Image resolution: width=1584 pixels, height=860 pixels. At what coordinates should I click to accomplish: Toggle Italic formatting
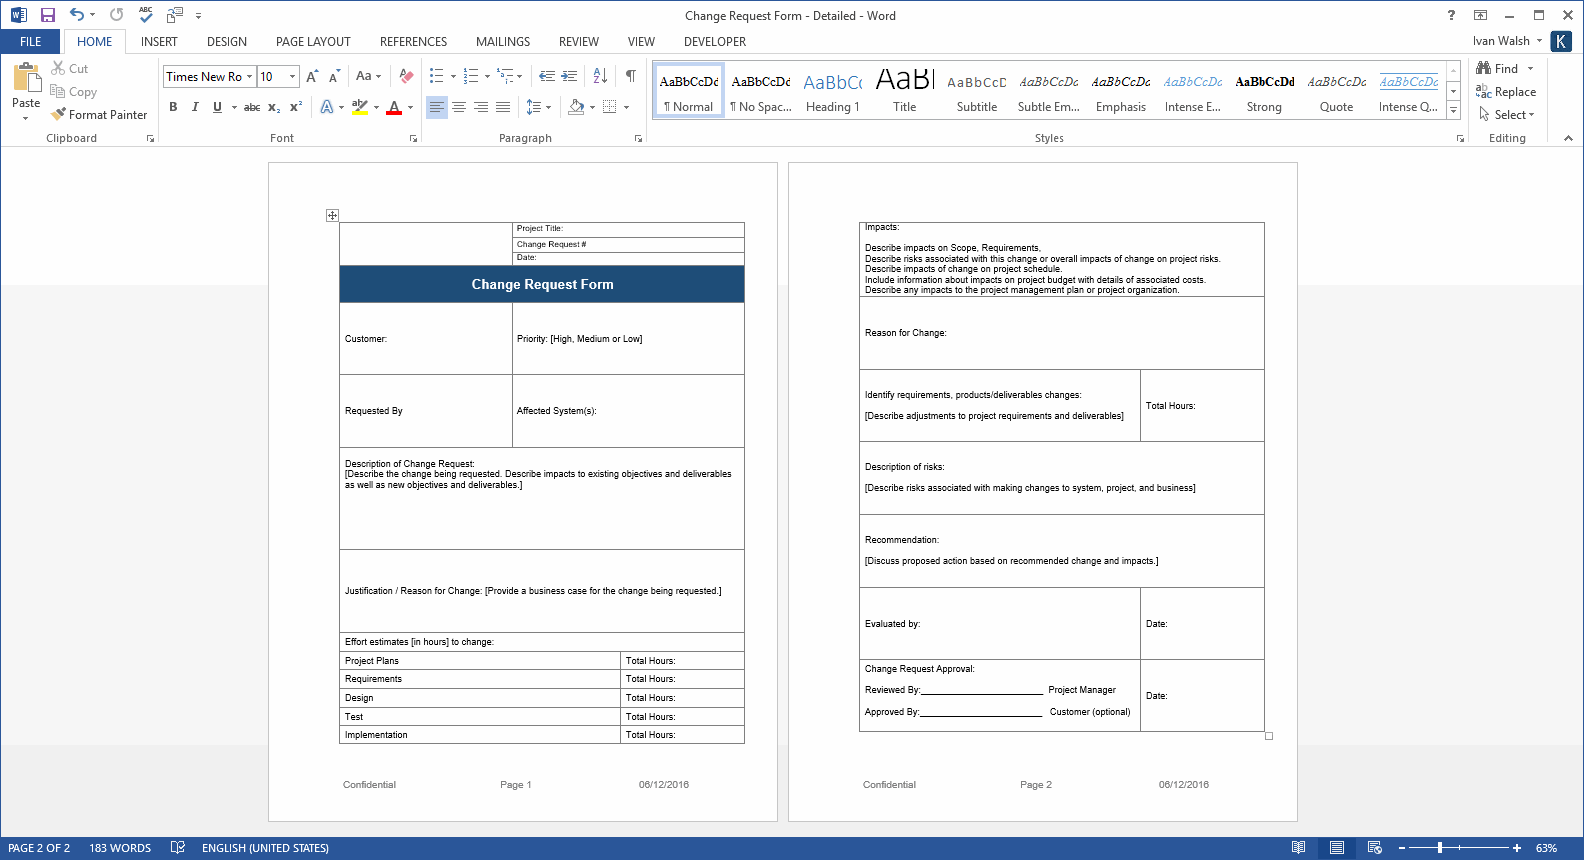pyautogui.click(x=195, y=107)
